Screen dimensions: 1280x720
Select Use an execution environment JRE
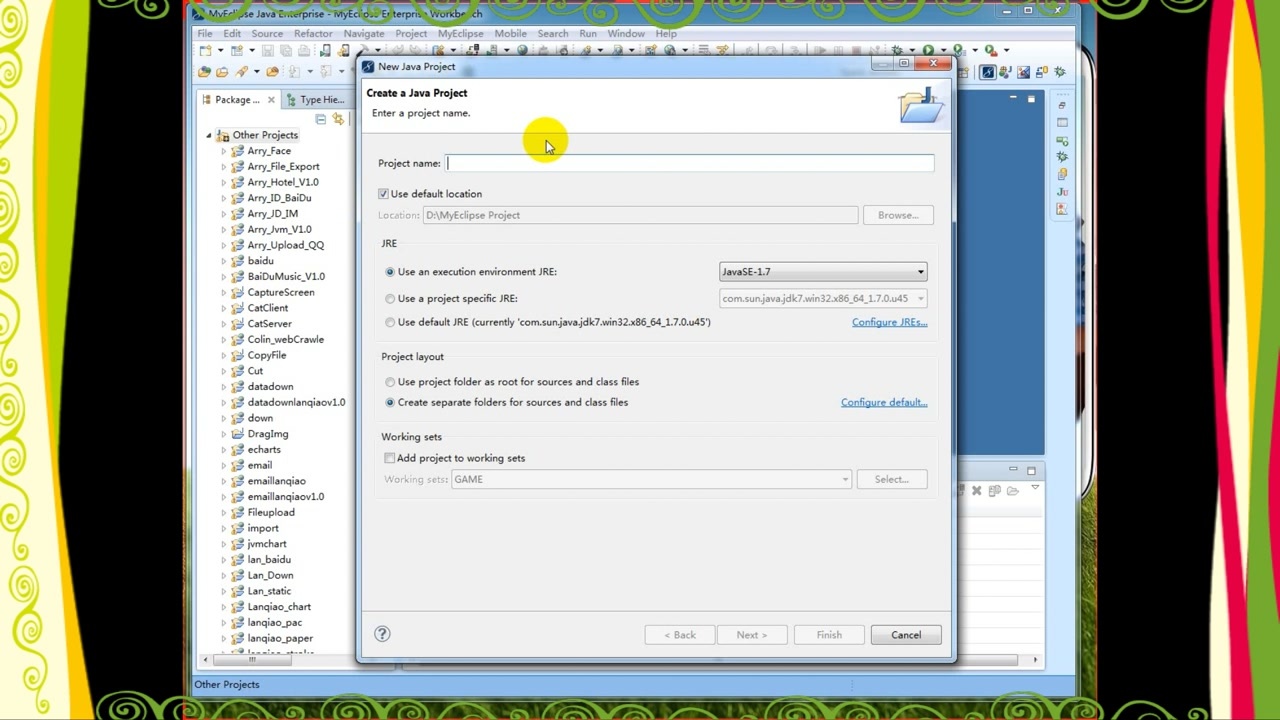pyautogui.click(x=390, y=272)
